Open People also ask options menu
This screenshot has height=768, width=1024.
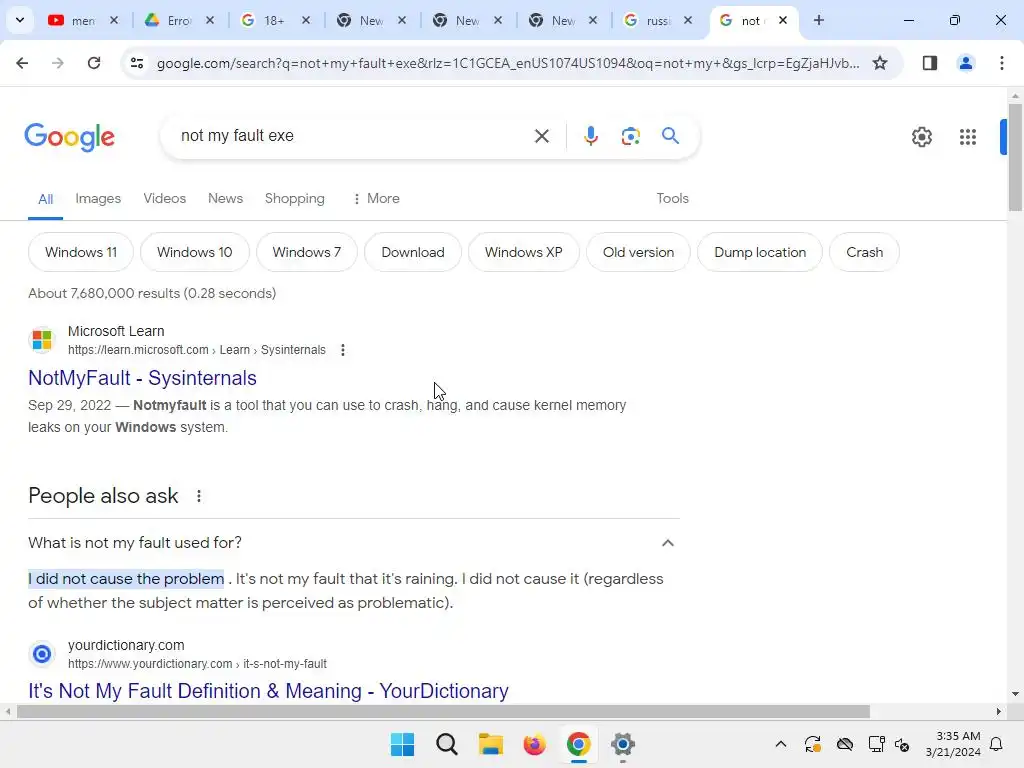coord(199,496)
